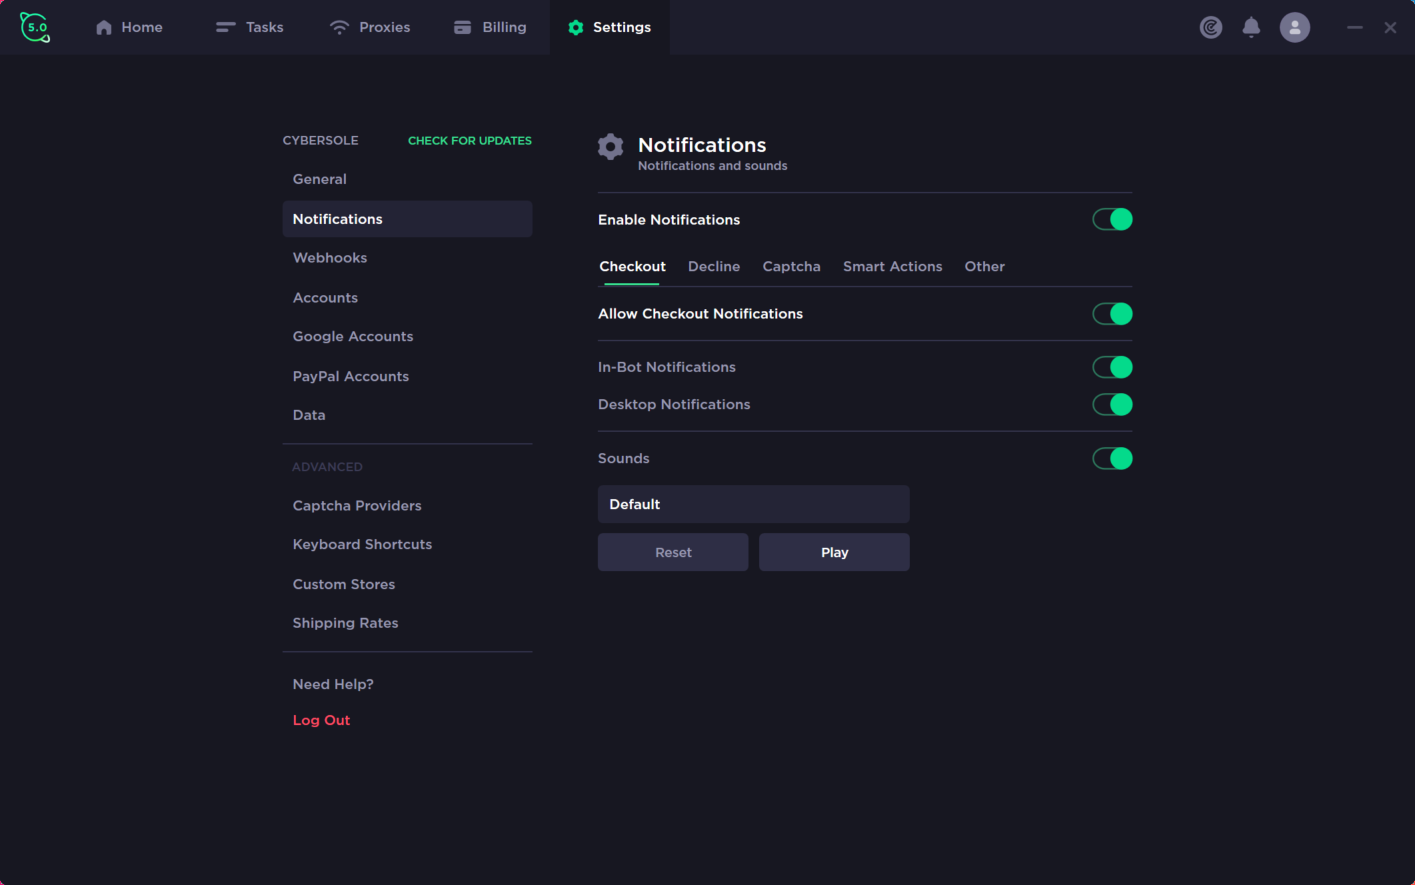Screen dimensions: 1415x885
Task: Open the Proxies tab label
Action: click(385, 27)
